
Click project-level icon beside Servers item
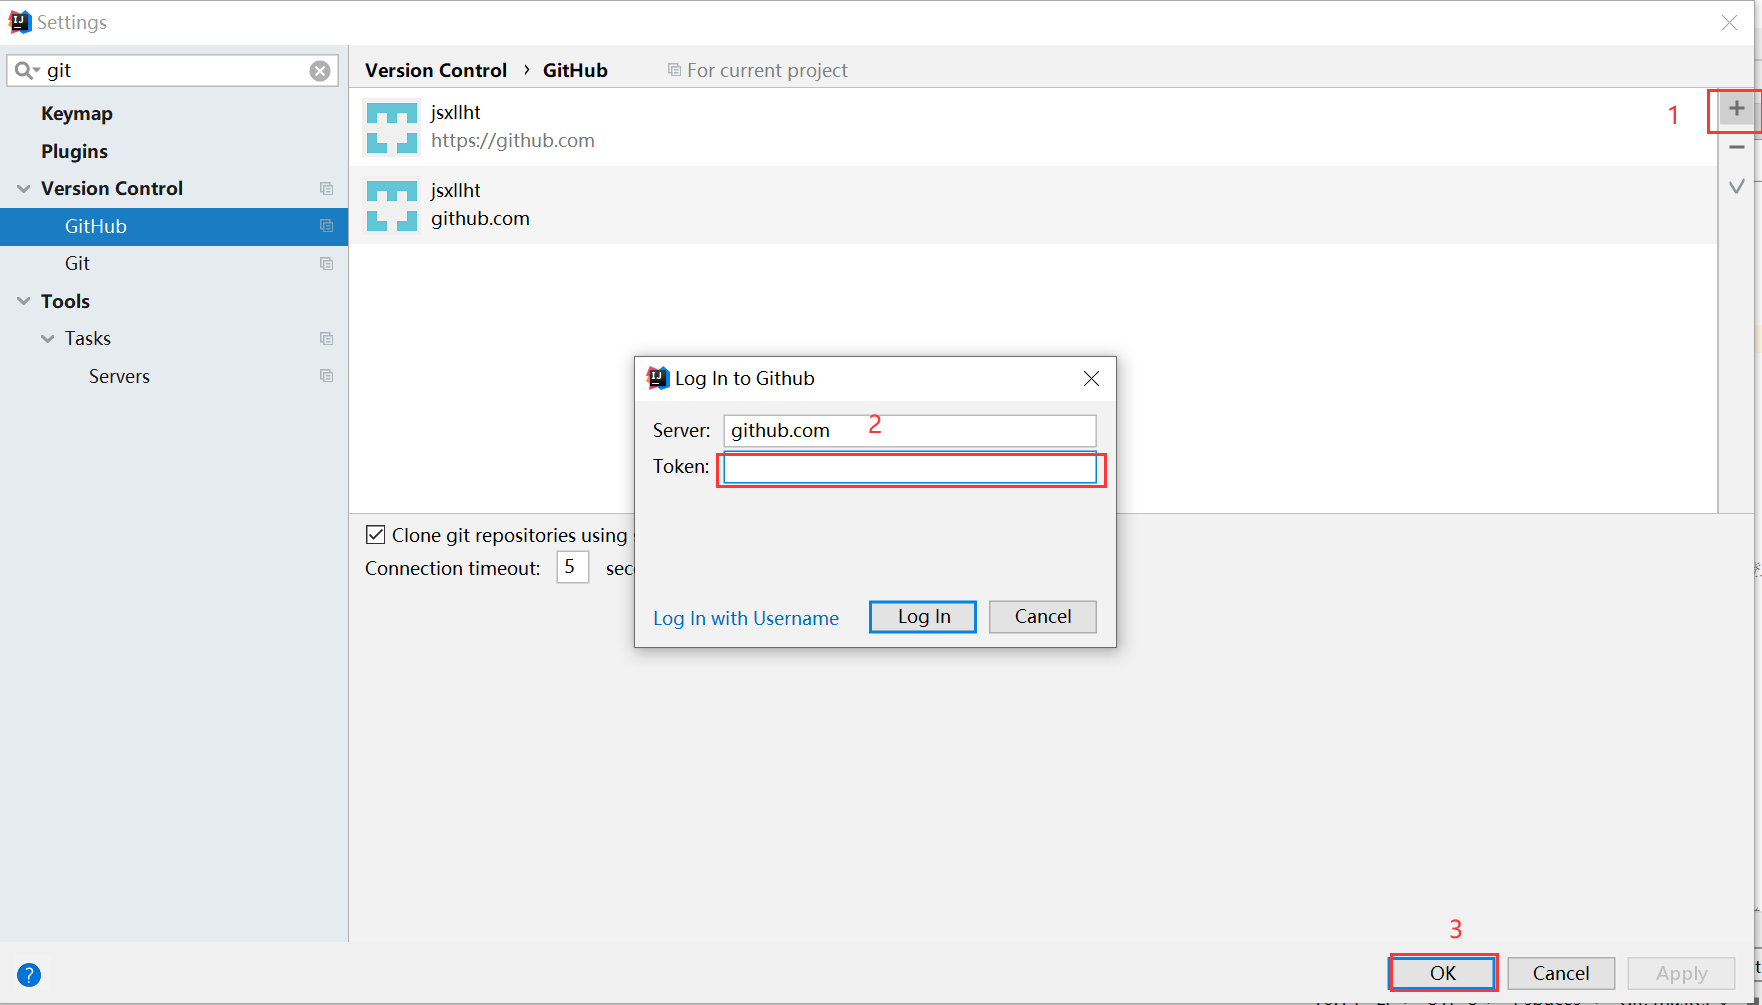pos(326,376)
